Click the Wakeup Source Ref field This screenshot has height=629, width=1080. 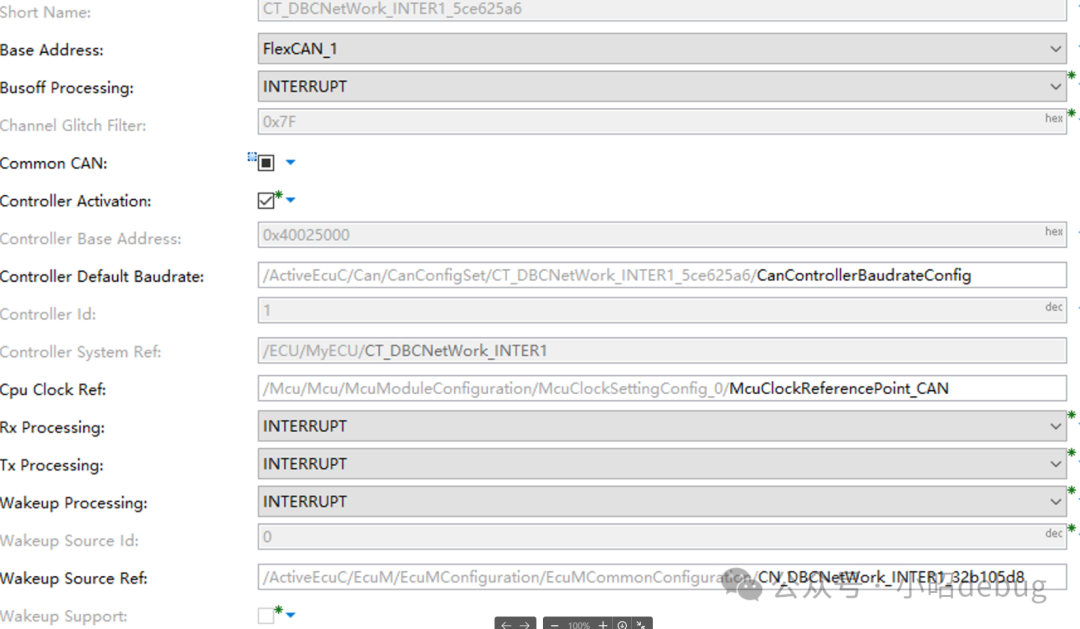tap(662, 577)
